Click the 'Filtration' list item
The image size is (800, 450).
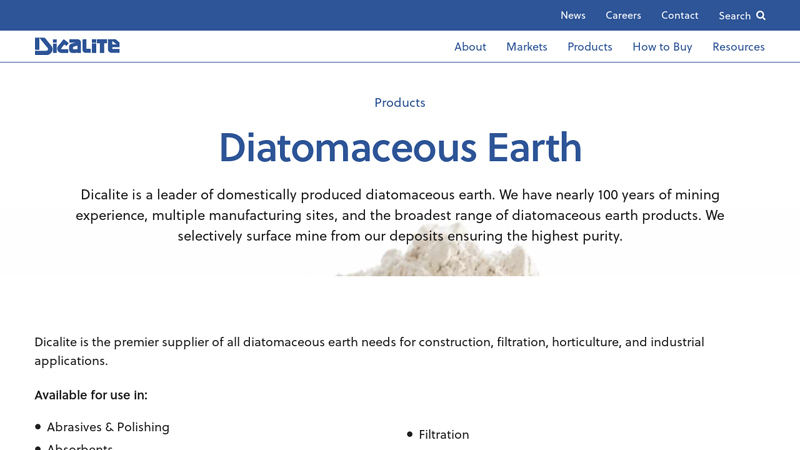[x=443, y=434]
